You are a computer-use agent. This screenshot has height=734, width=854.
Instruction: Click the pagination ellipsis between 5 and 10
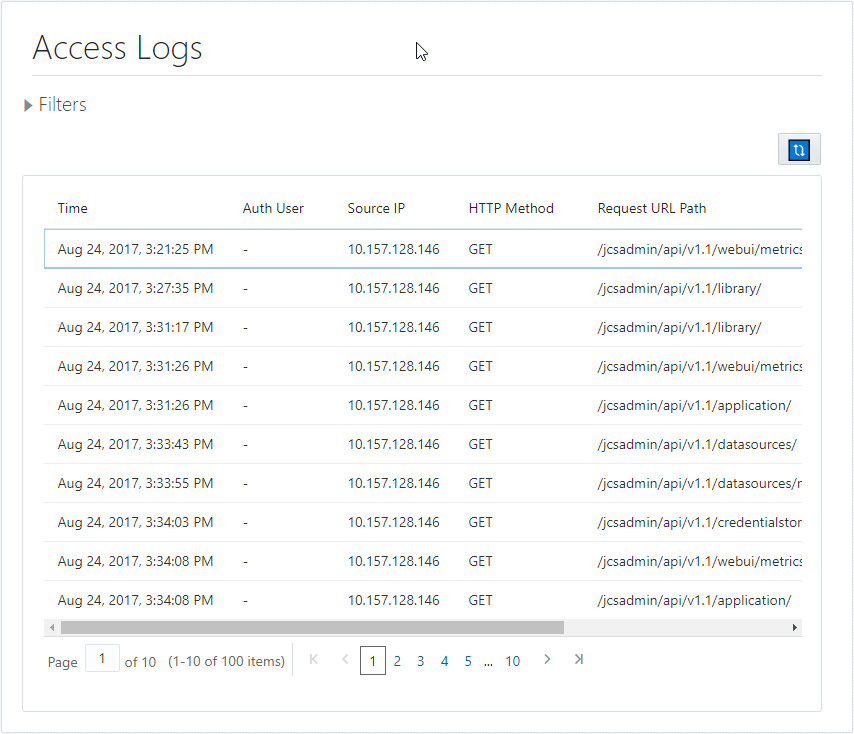click(x=489, y=661)
